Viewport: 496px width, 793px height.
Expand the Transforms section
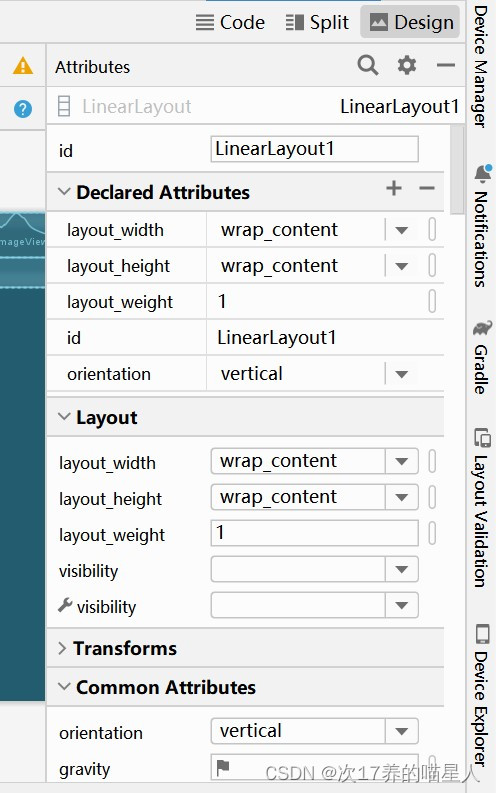click(x=62, y=648)
